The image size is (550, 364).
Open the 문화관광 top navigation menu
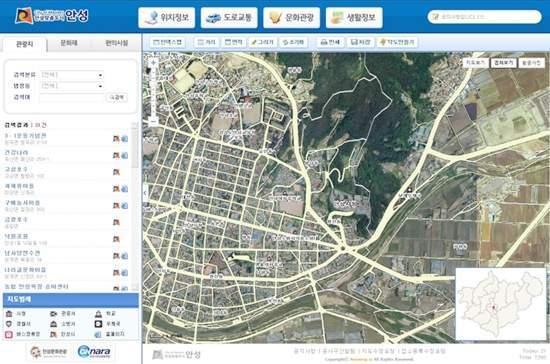291,18
